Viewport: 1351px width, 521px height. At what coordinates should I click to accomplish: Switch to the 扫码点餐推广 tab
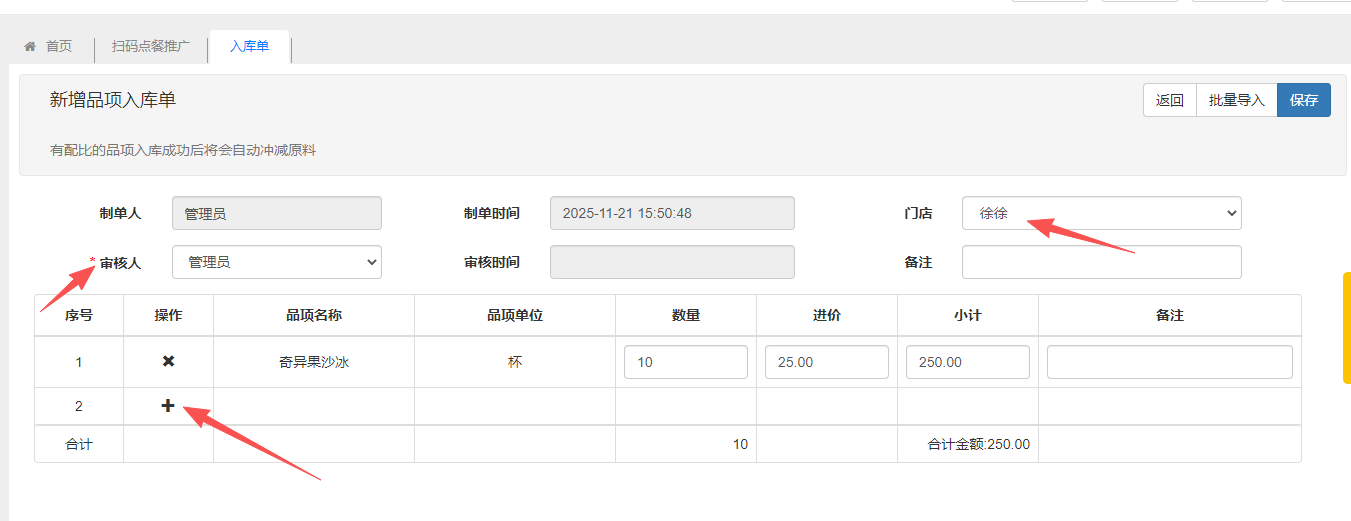pos(151,46)
